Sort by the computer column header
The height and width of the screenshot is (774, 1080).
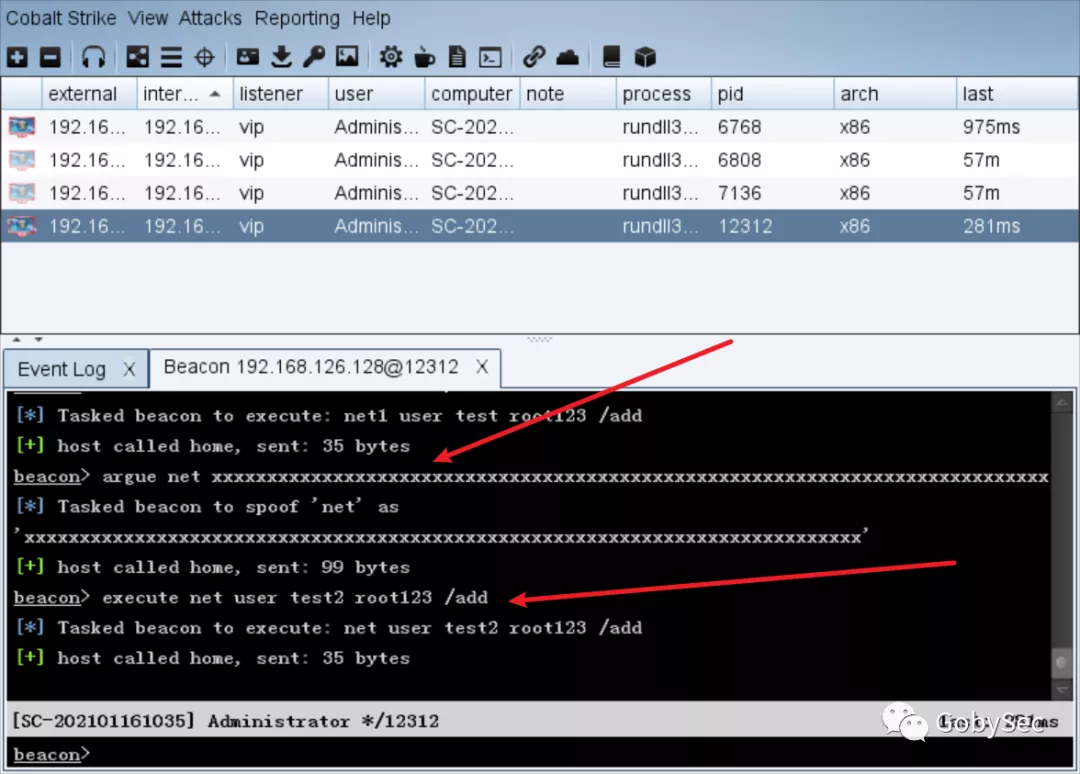472,94
